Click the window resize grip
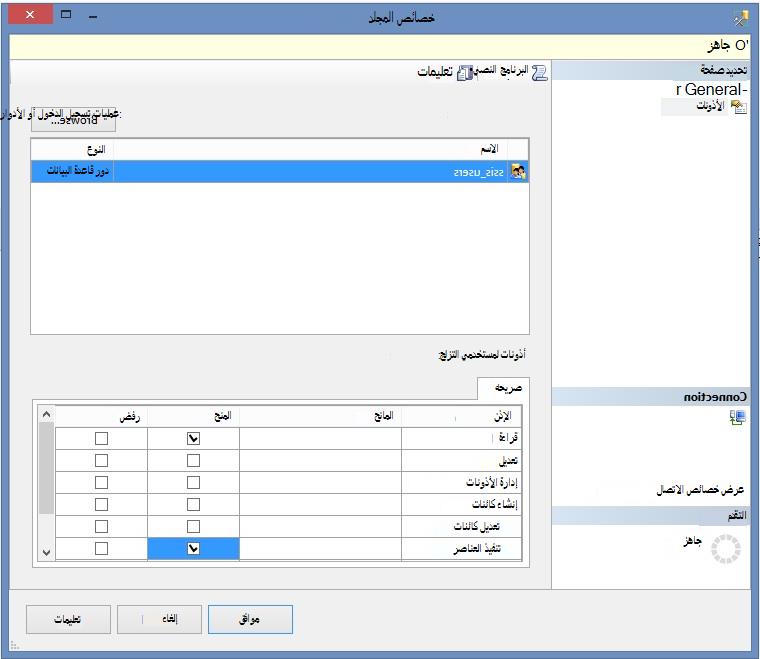Screen dimensions: 760x659 (x=15, y=646)
